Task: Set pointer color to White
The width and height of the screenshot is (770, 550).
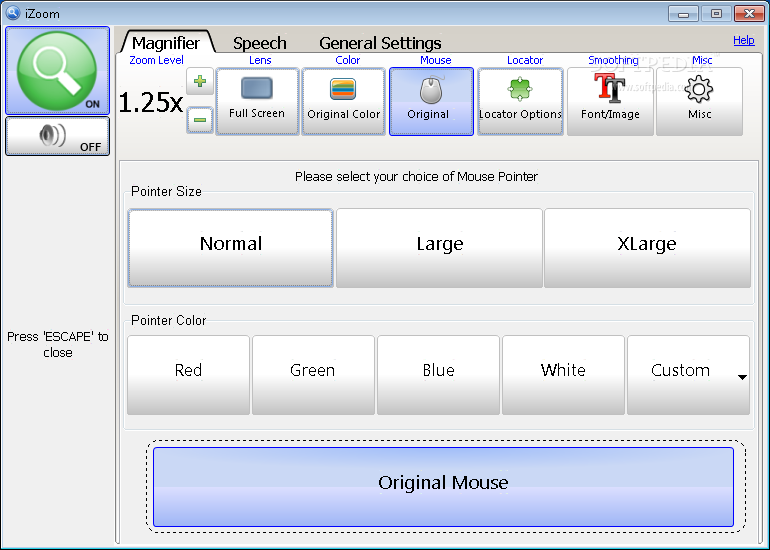Action: click(x=563, y=375)
